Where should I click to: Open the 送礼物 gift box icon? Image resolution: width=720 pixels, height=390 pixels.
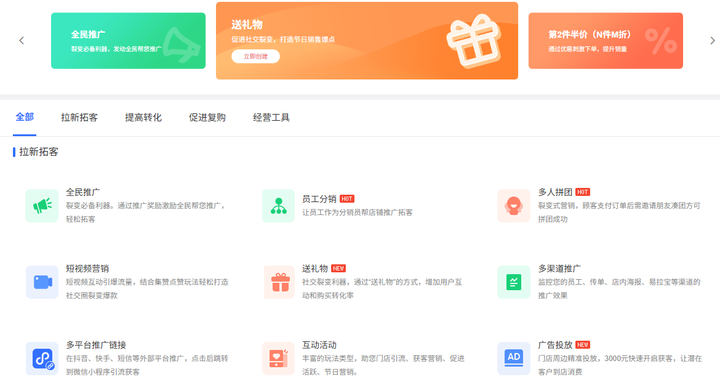tap(278, 282)
